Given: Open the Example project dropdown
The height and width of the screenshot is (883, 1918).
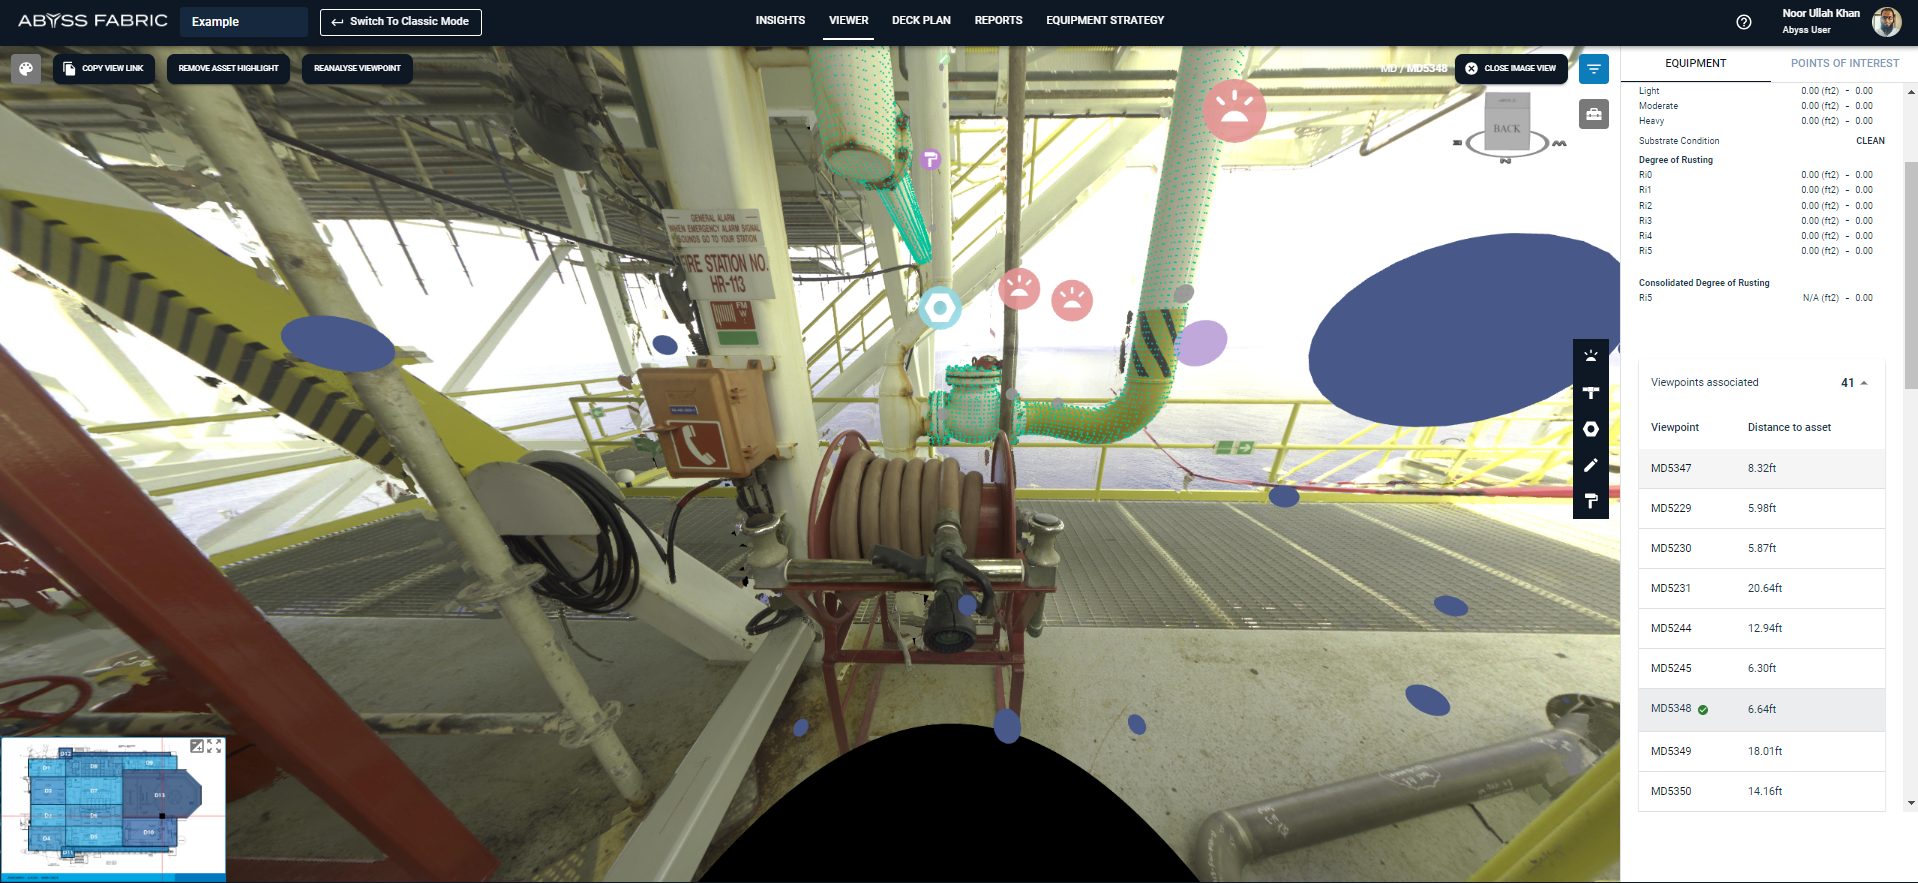Looking at the screenshot, I should coord(243,22).
